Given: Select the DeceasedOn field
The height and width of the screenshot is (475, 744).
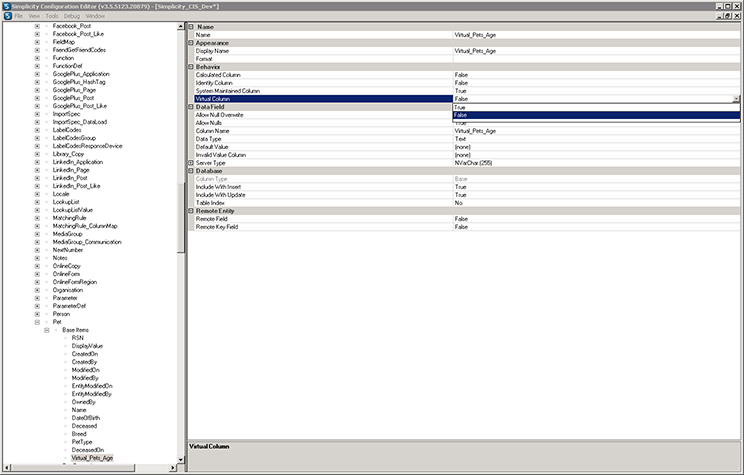Looking at the screenshot, I should click(x=88, y=450).
